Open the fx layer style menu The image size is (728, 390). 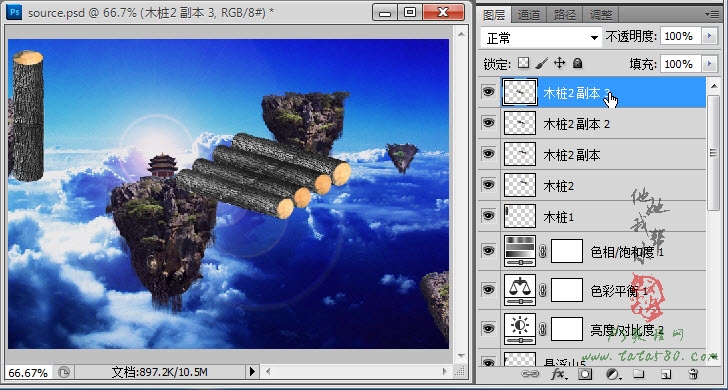tap(559, 374)
